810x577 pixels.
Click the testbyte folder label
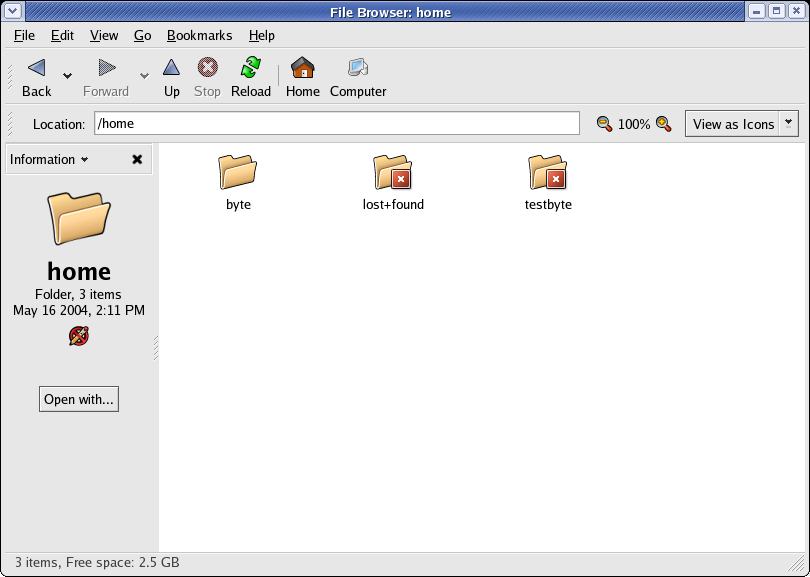[548, 205]
